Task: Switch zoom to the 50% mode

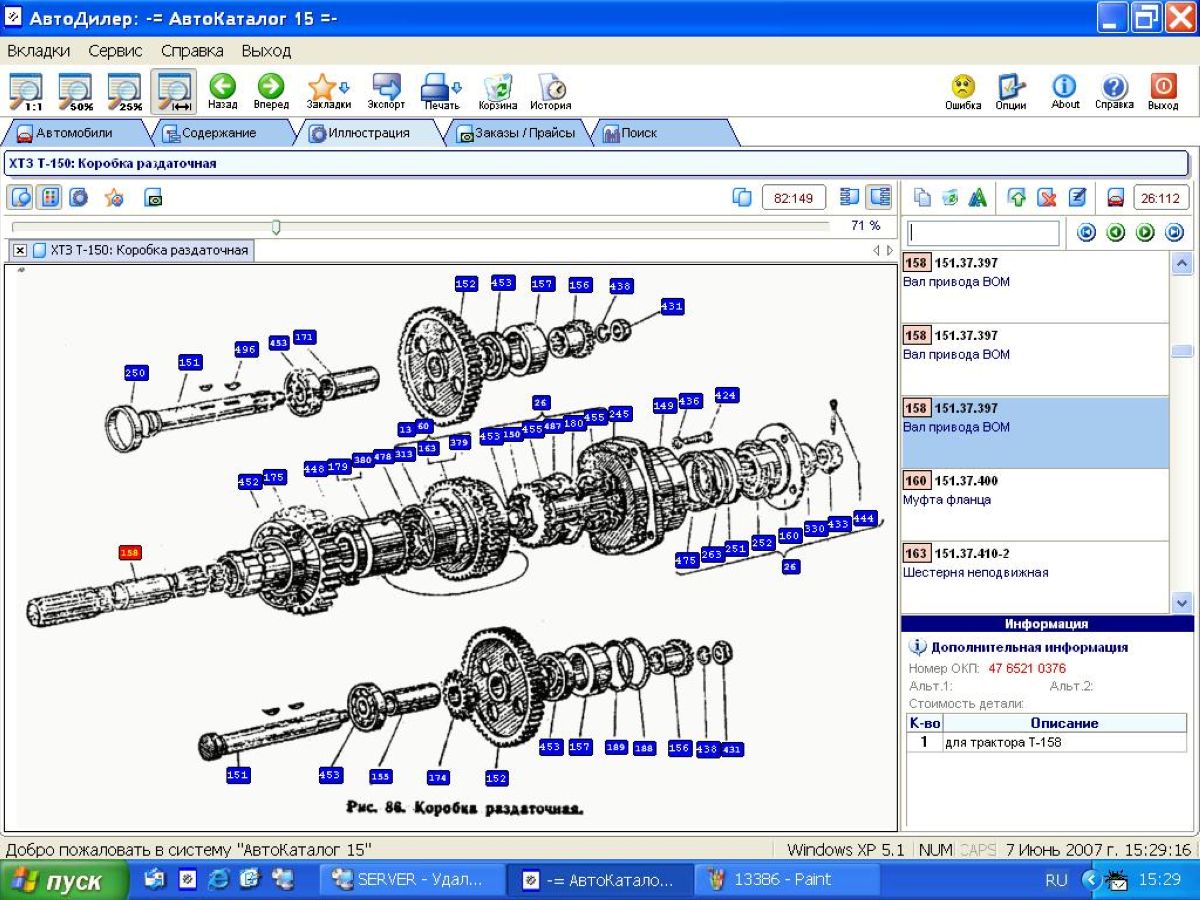Action: pos(76,91)
